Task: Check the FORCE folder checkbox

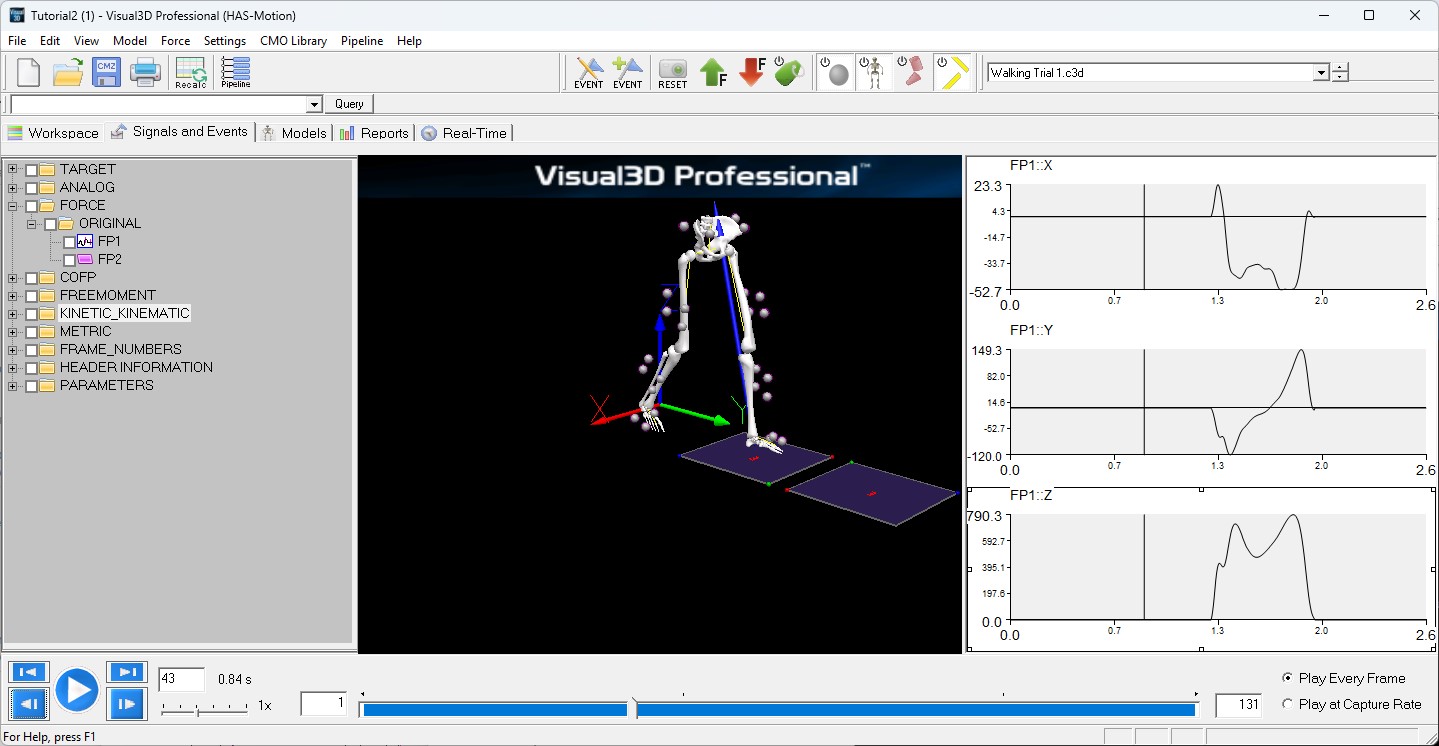Action: [31, 206]
